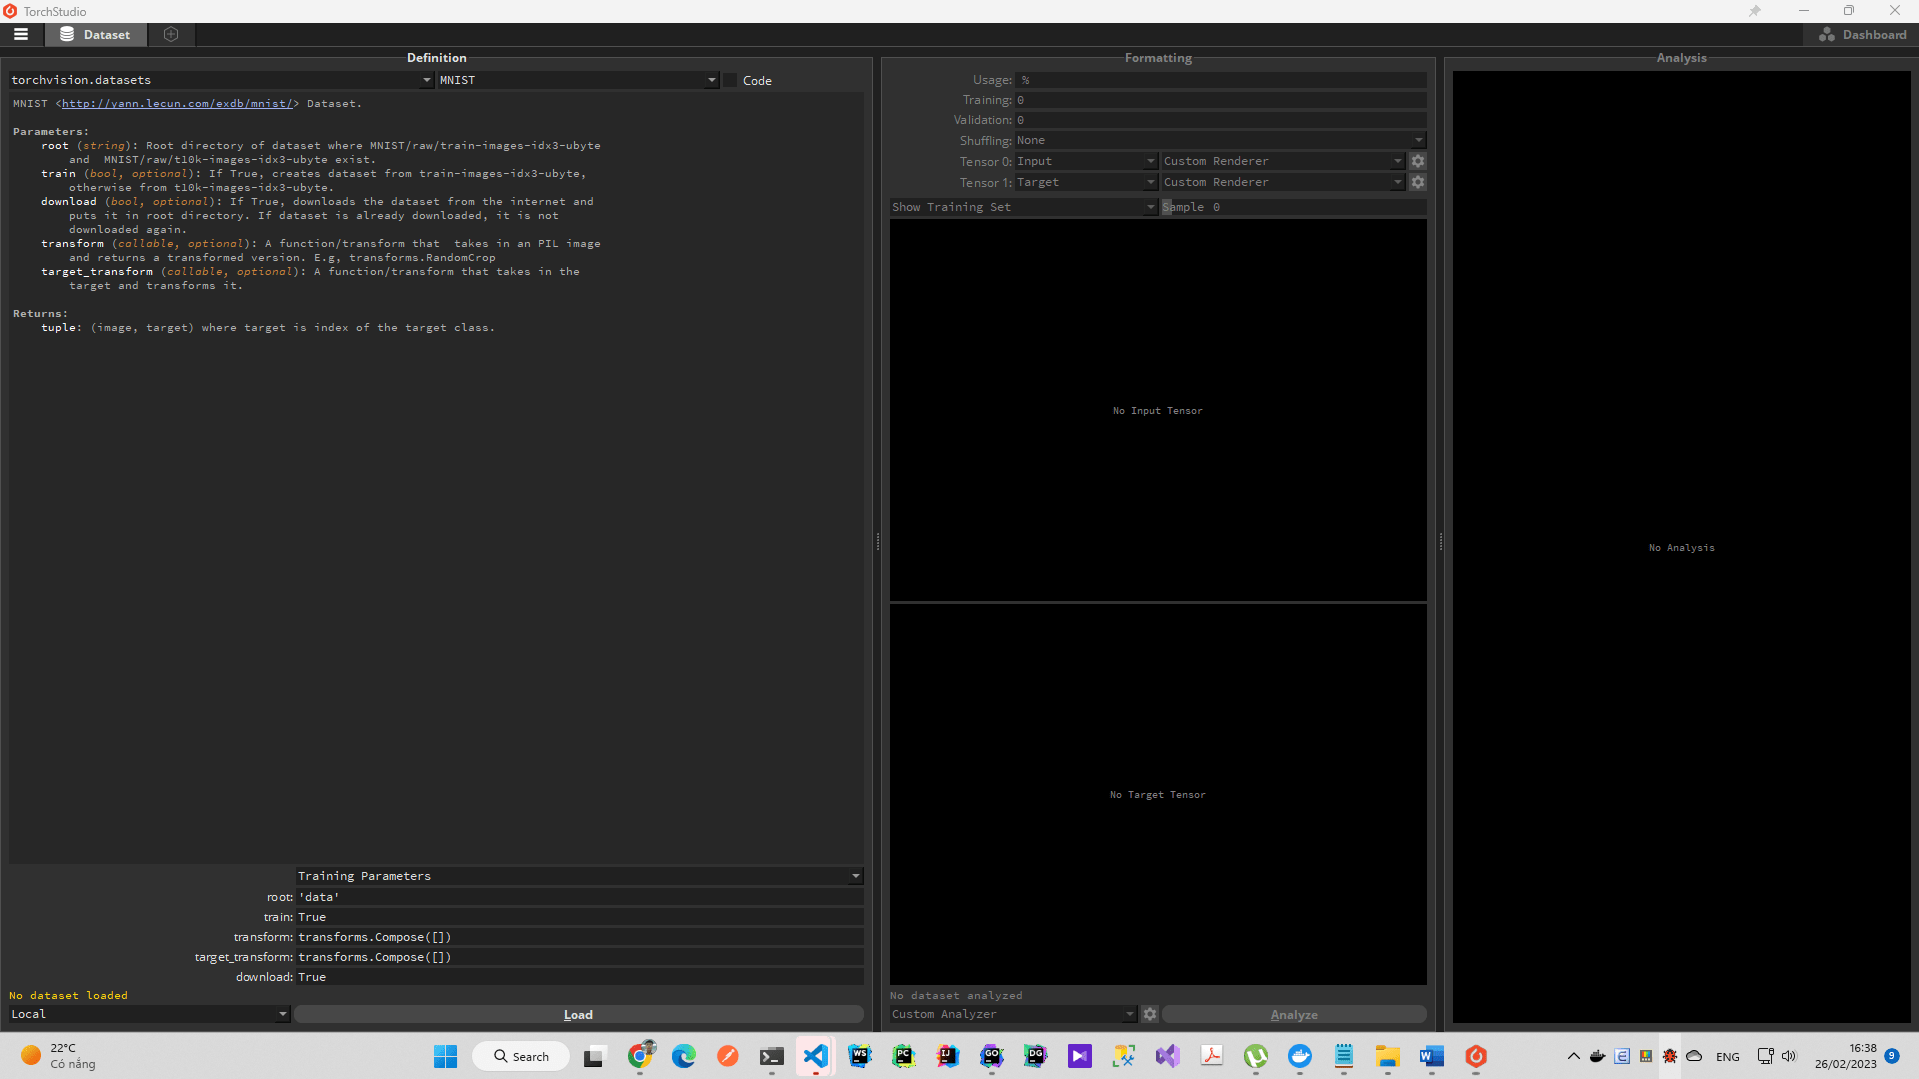Open the hamburger main menu

[x=21, y=34]
